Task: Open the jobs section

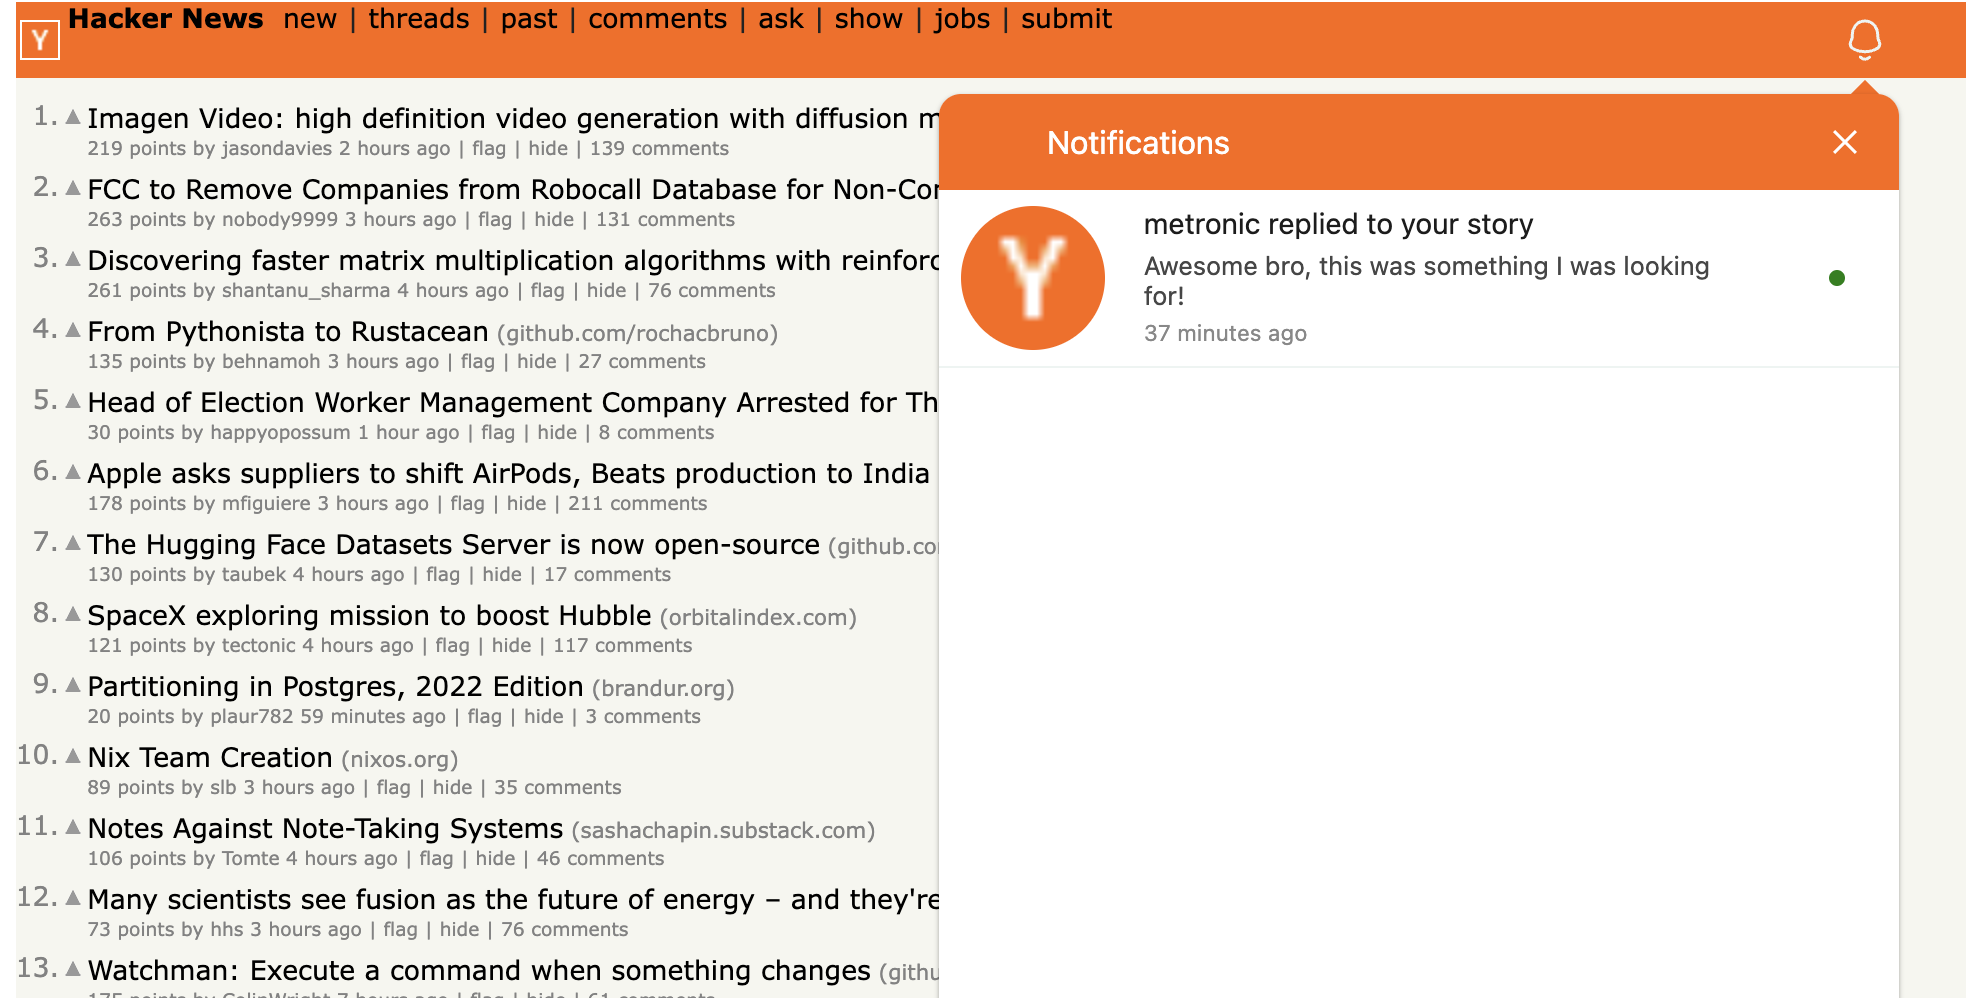Action: [962, 19]
